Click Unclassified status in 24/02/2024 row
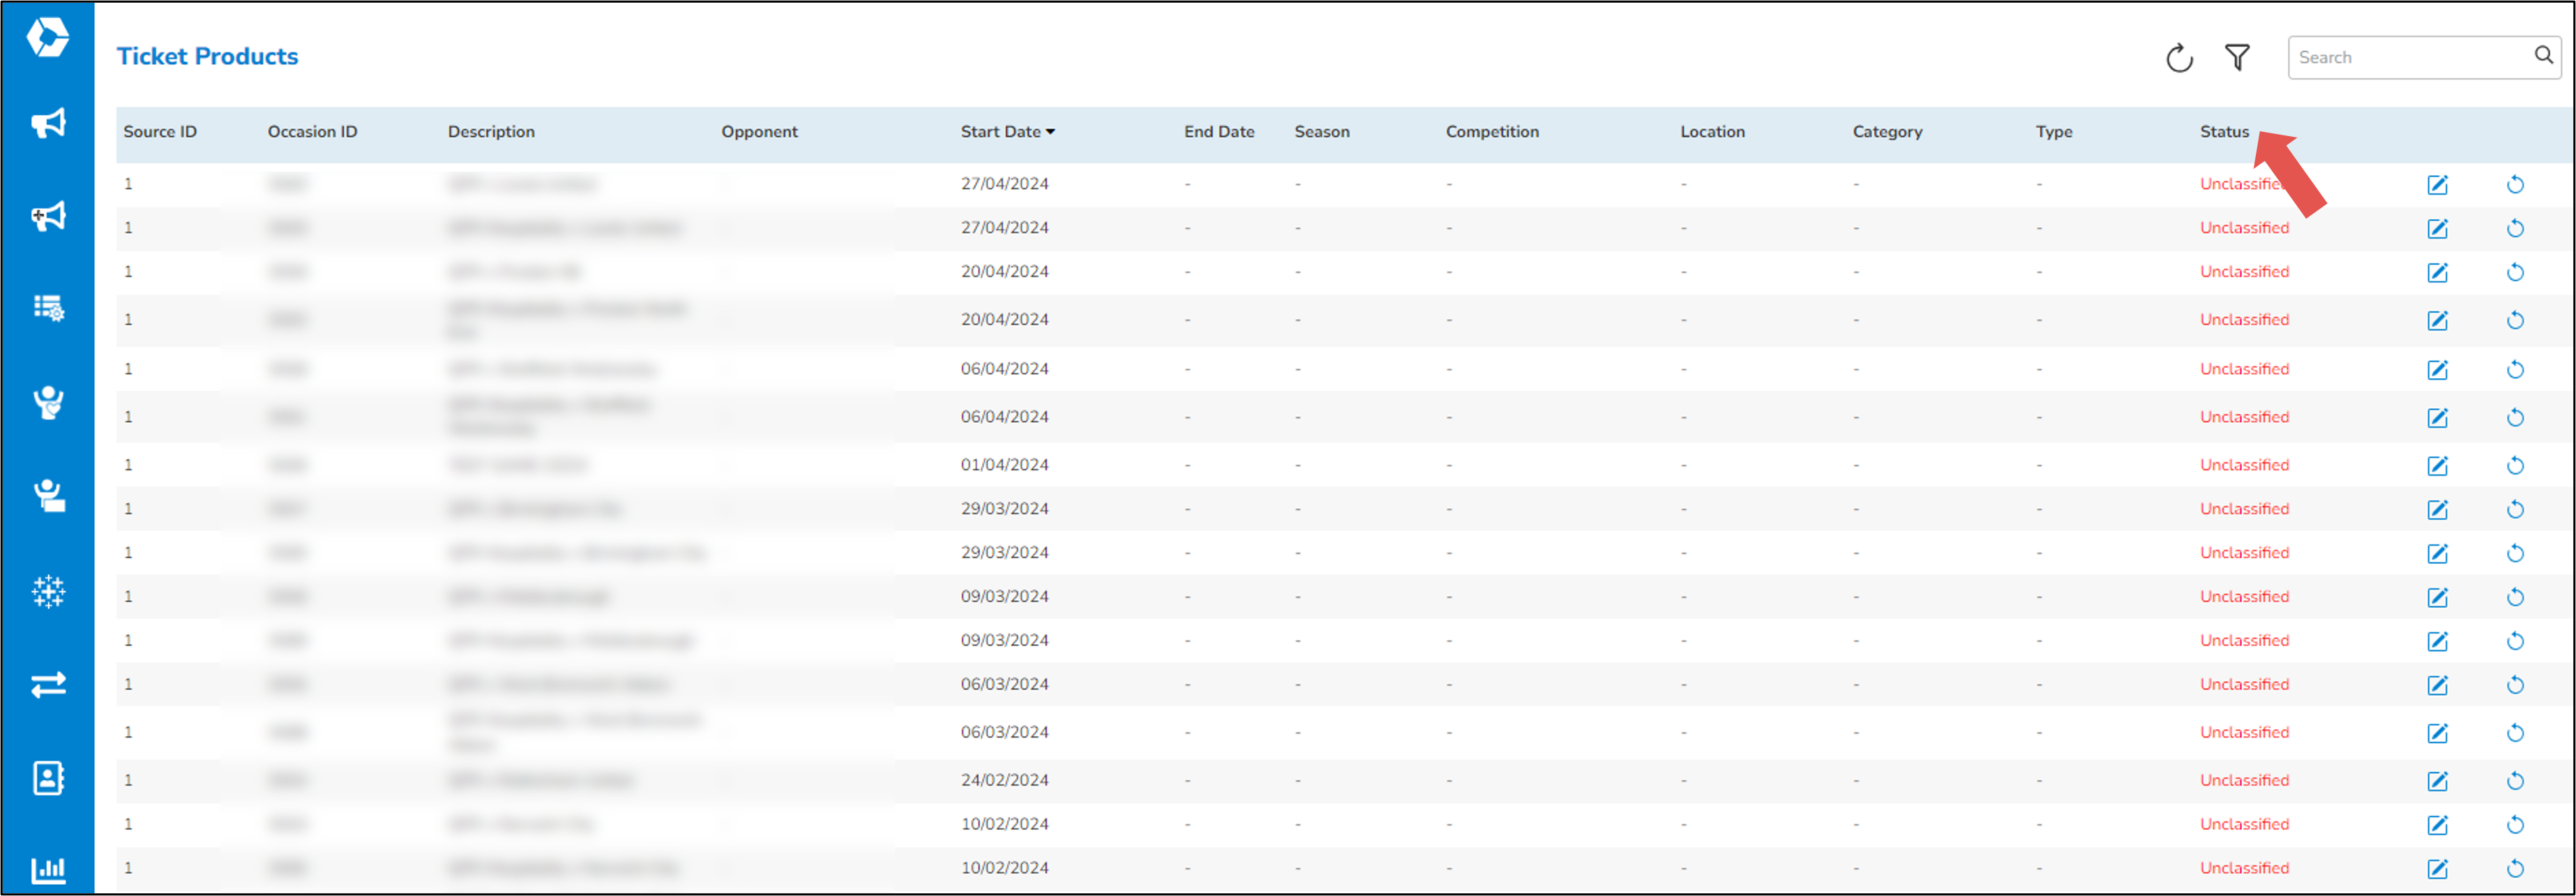This screenshot has height=896, width=2576. (2244, 780)
